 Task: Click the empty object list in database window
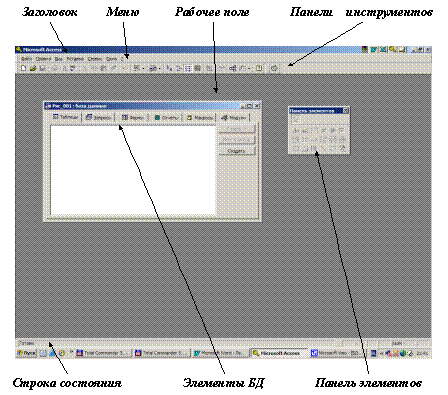pyautogui.click(x=133, y=170)
